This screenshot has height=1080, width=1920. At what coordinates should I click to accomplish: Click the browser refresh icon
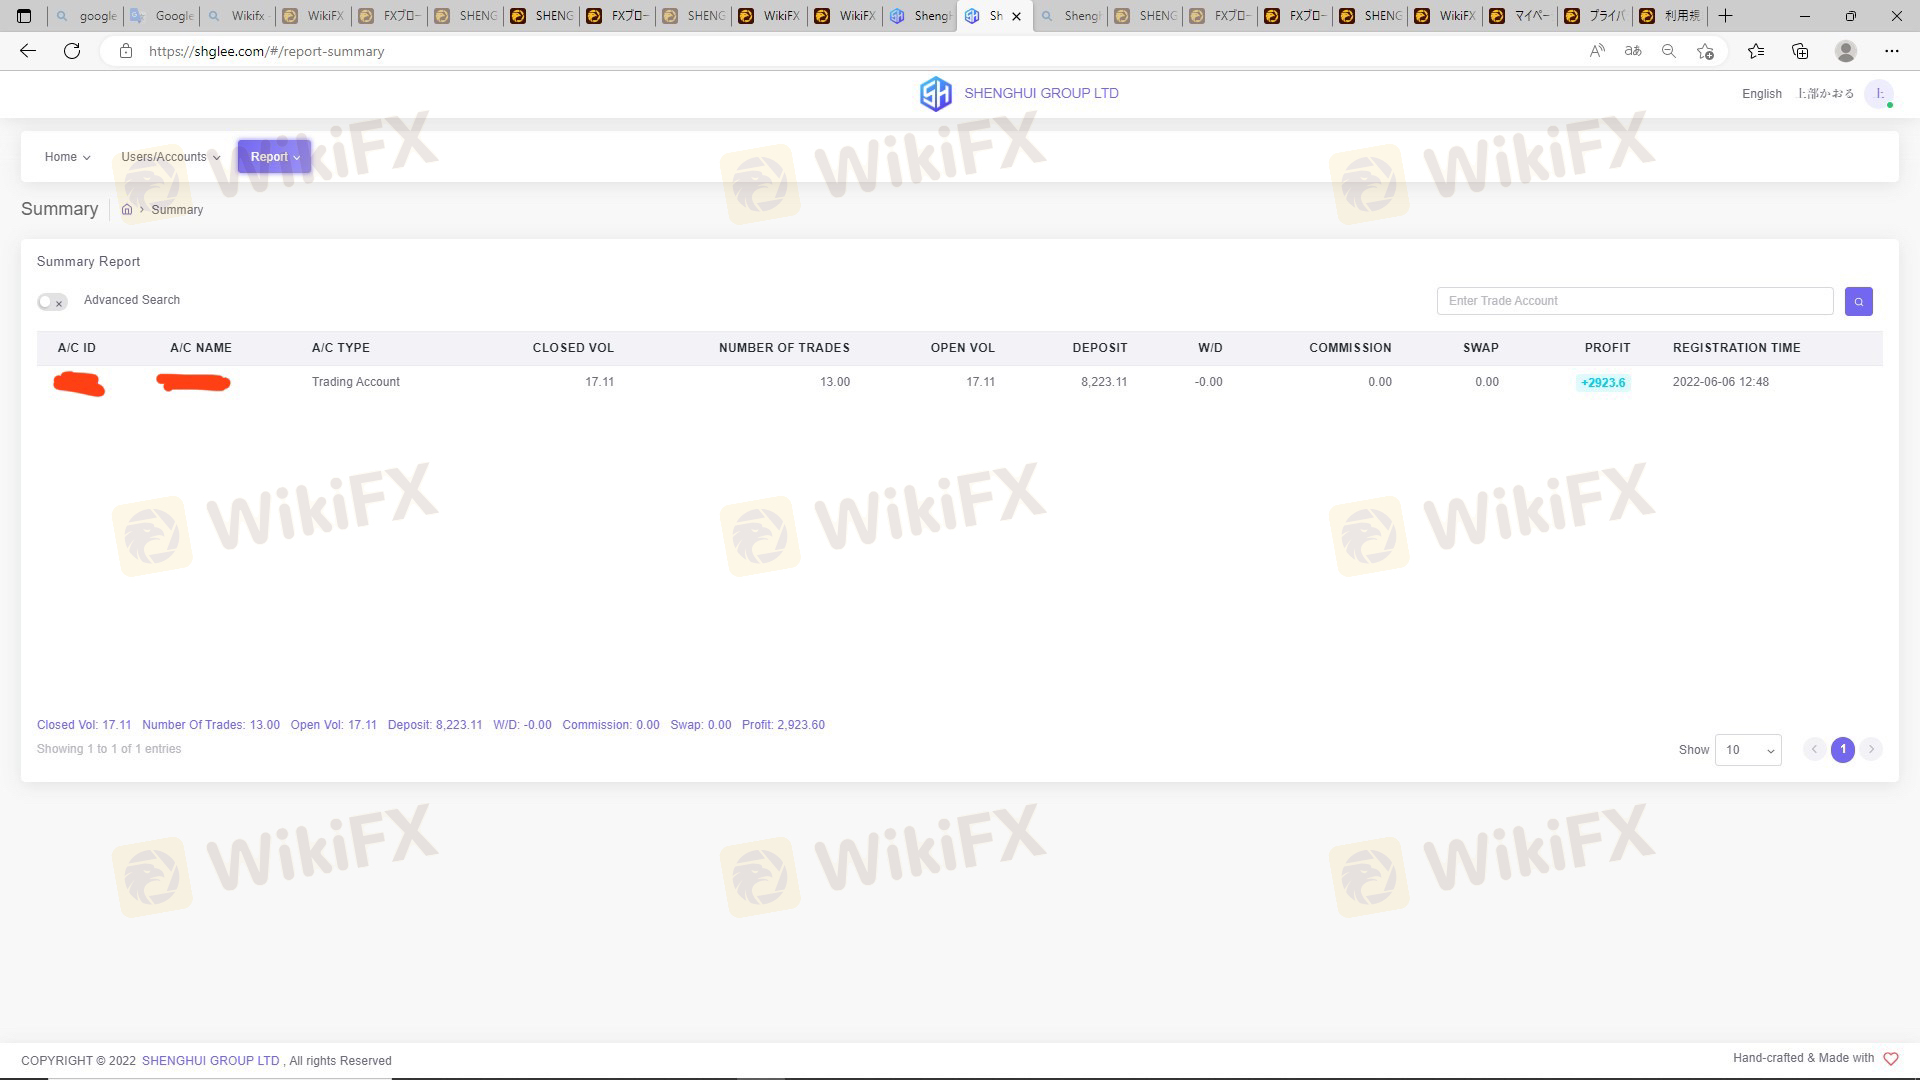72,51
